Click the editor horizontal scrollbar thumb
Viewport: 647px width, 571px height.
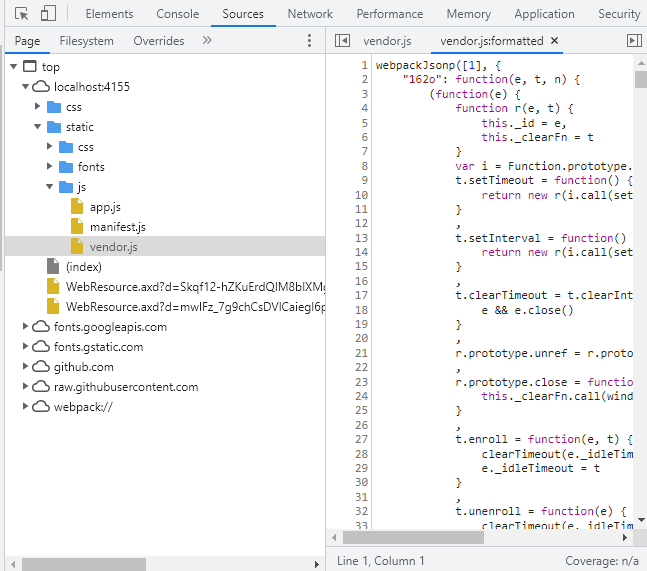[x=413, y=537]
